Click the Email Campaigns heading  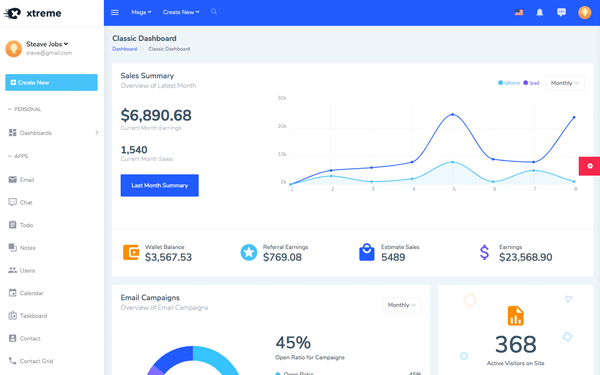pos(150,298)
